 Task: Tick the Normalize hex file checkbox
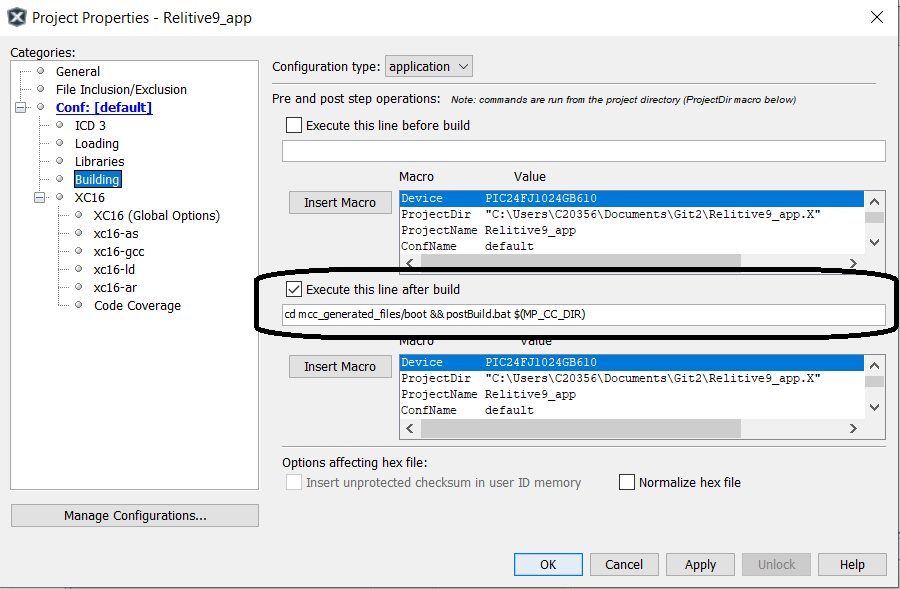627,482
